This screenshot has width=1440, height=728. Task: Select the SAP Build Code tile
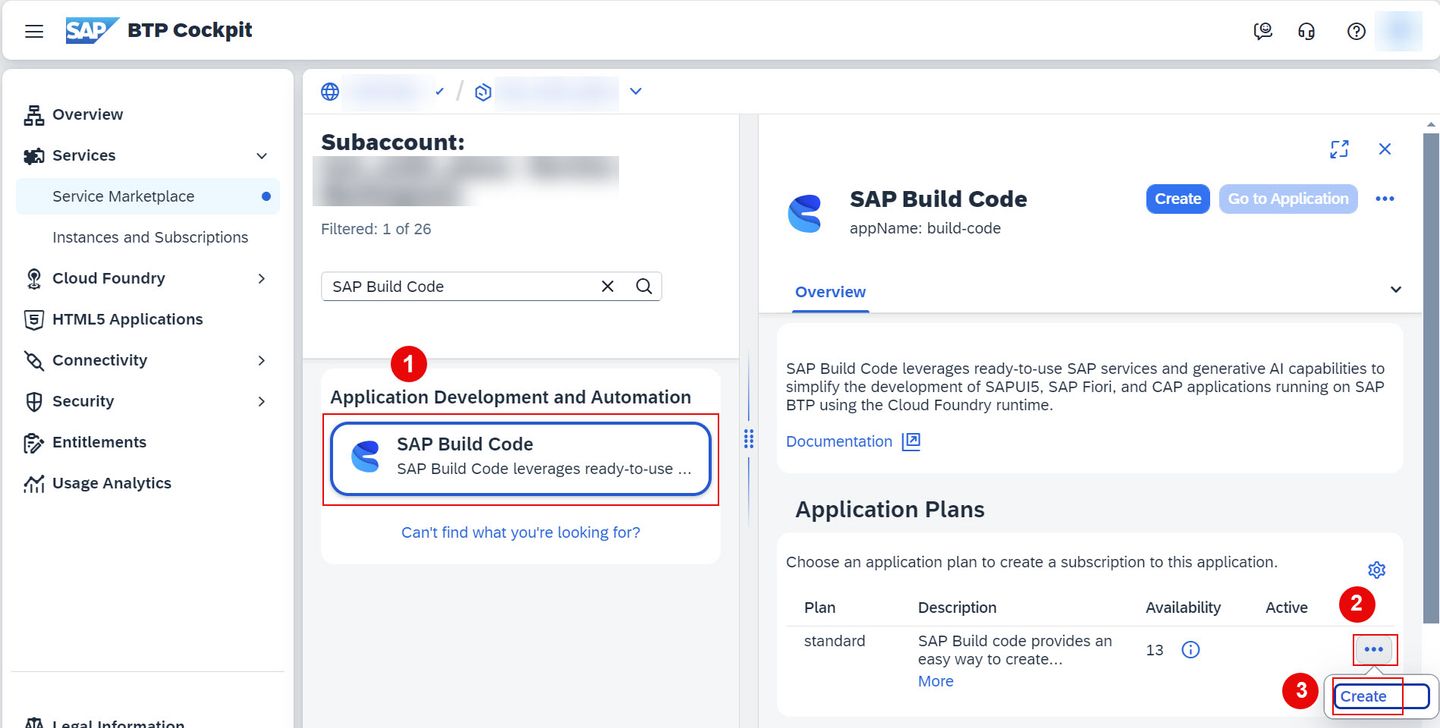520,458
